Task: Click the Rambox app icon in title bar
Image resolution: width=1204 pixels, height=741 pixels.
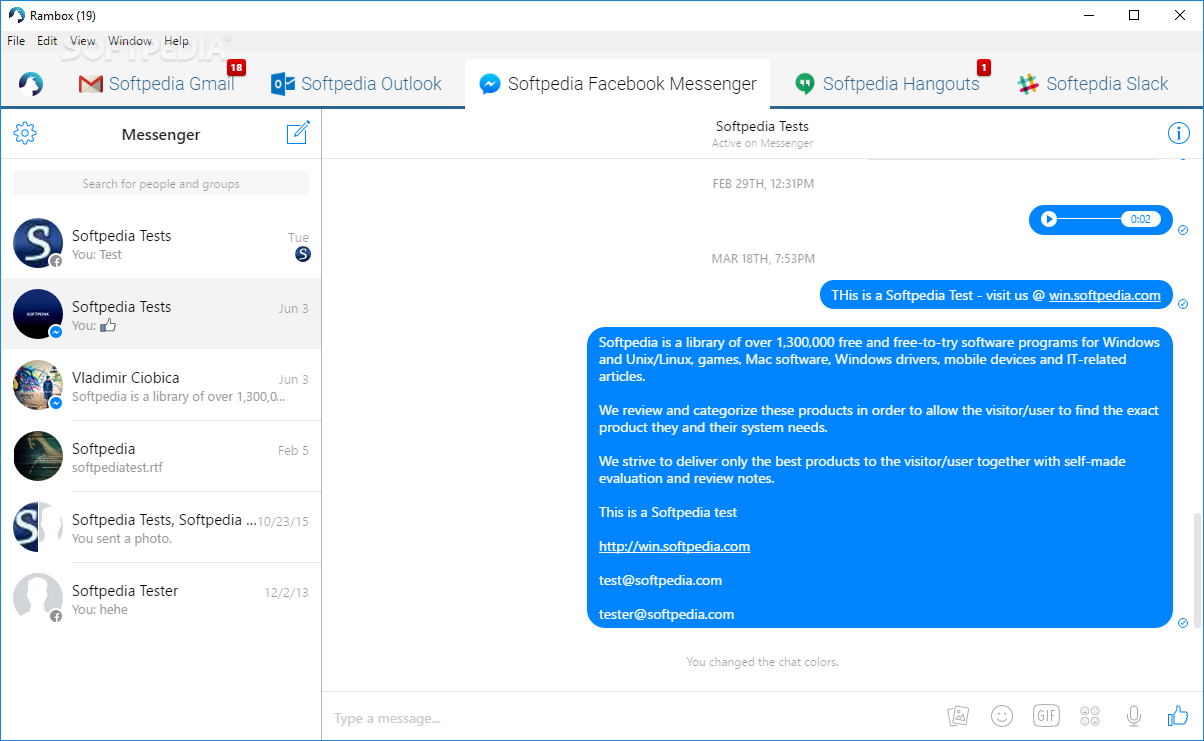Action: click(16, 15)
